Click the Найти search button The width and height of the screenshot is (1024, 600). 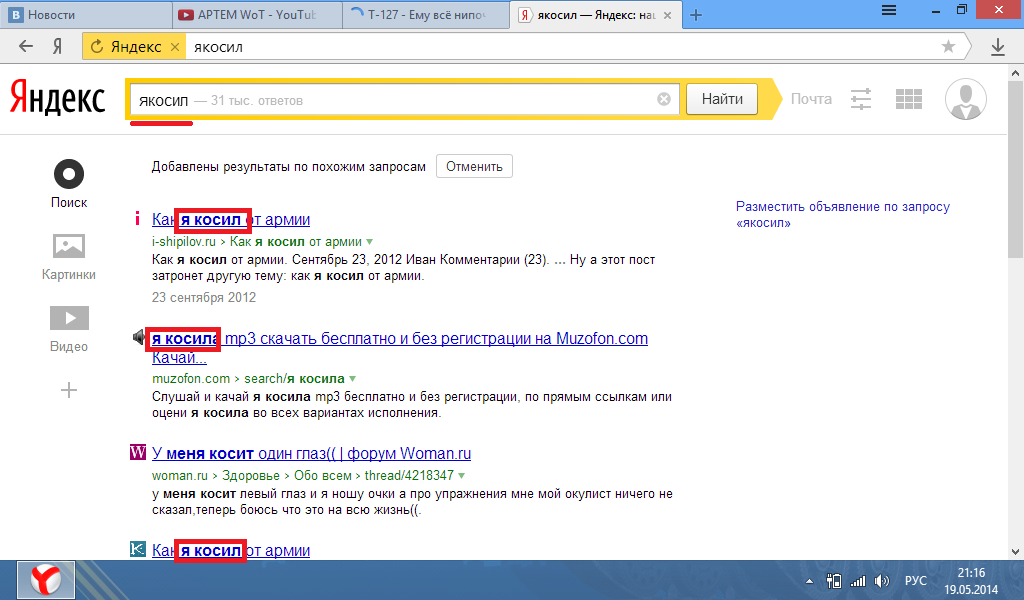(722, 99)
